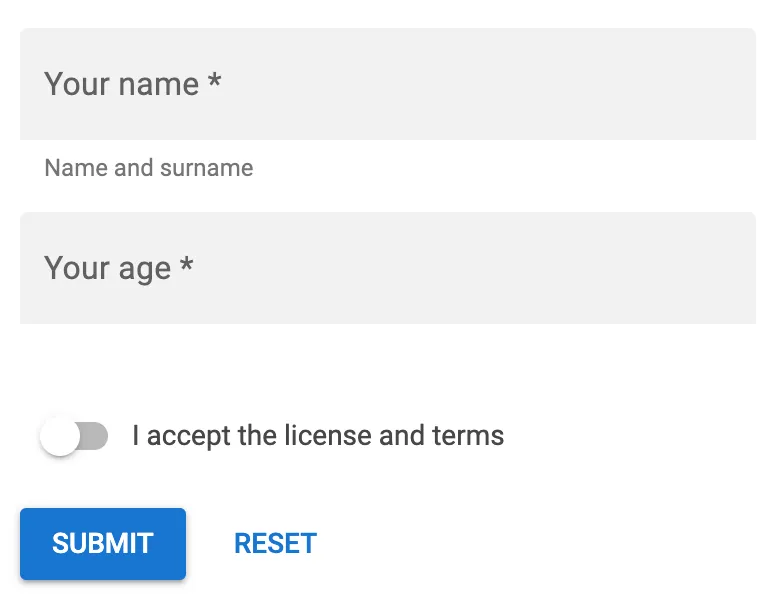Click the Reset button
Screen dimensions: 774x602
[x=275, y=543]
